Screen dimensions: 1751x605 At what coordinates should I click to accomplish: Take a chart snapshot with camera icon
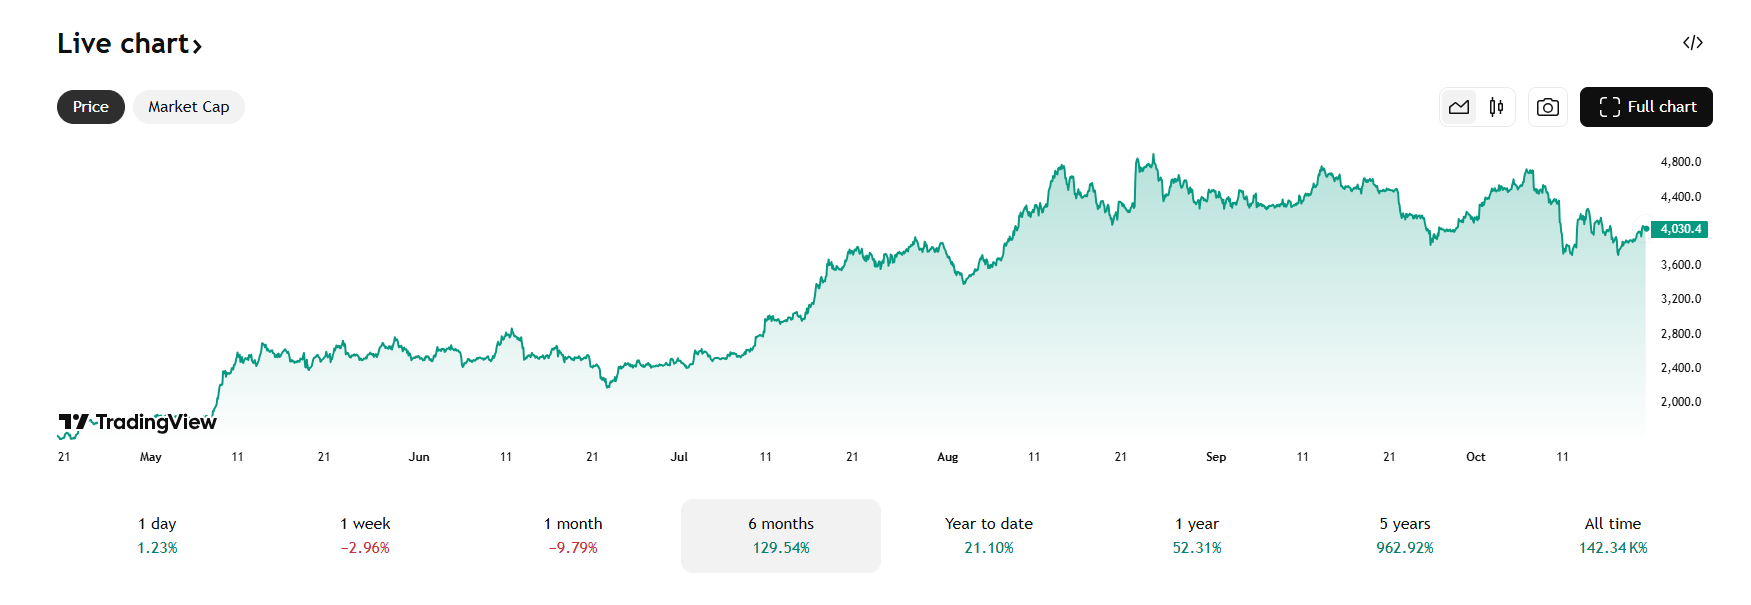(x=1547, y=107)
